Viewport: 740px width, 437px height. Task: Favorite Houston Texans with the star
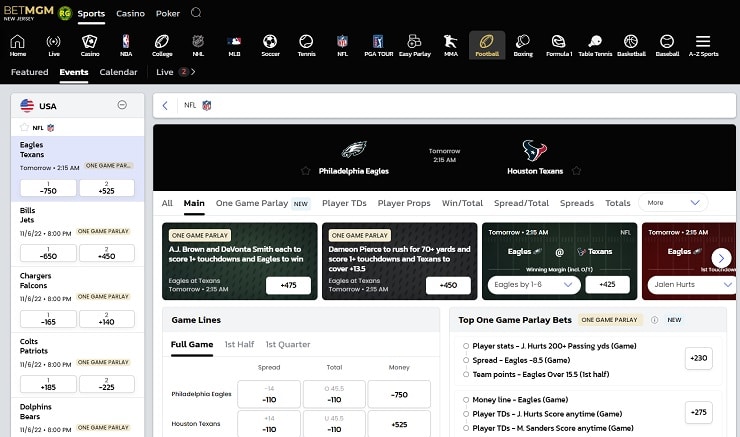pos(576,171)
